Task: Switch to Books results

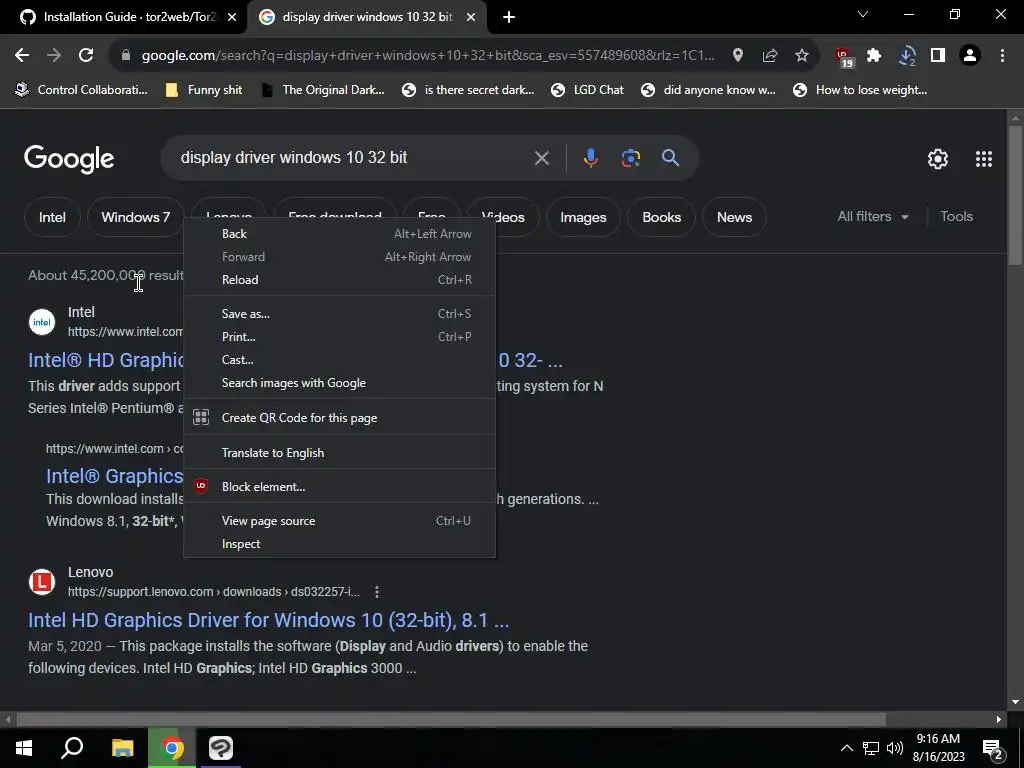Action: [x=662, y=217]
